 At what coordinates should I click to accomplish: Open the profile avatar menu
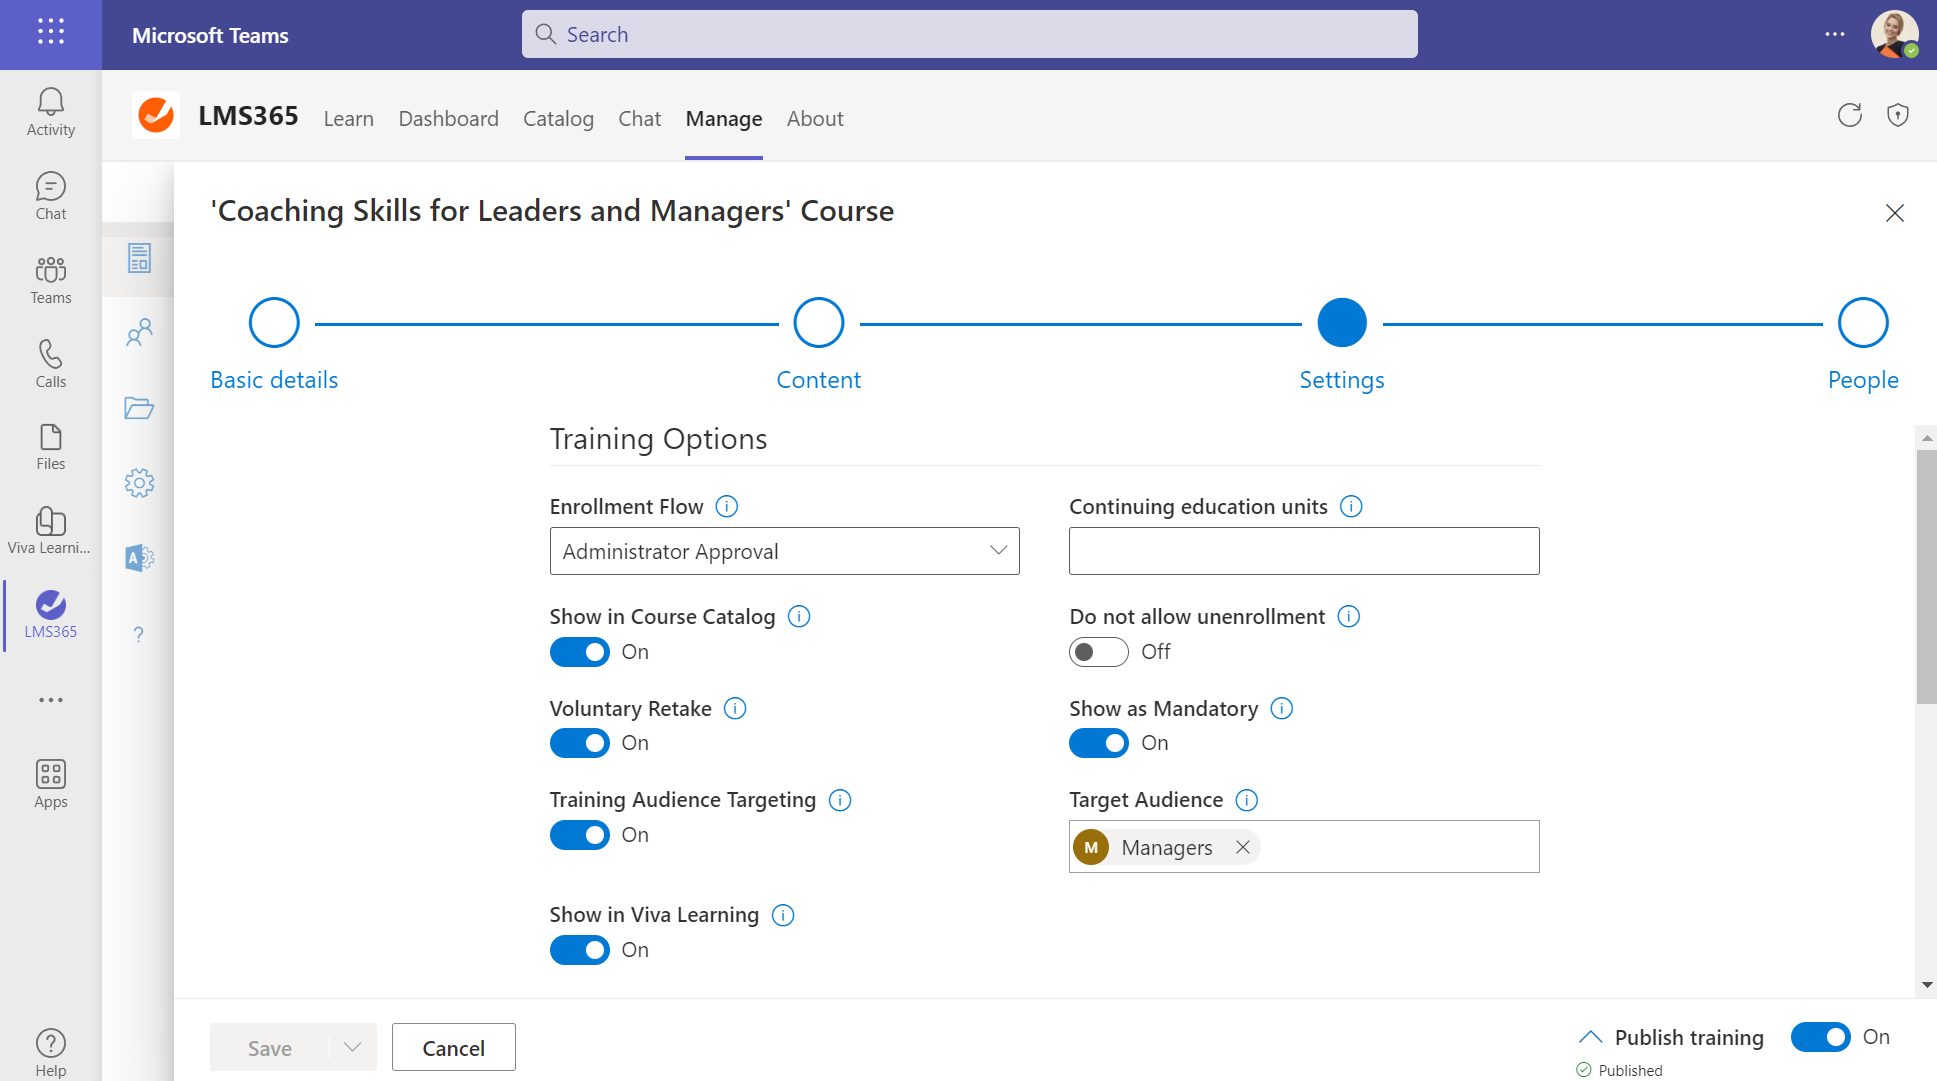tap(1894, 34)
